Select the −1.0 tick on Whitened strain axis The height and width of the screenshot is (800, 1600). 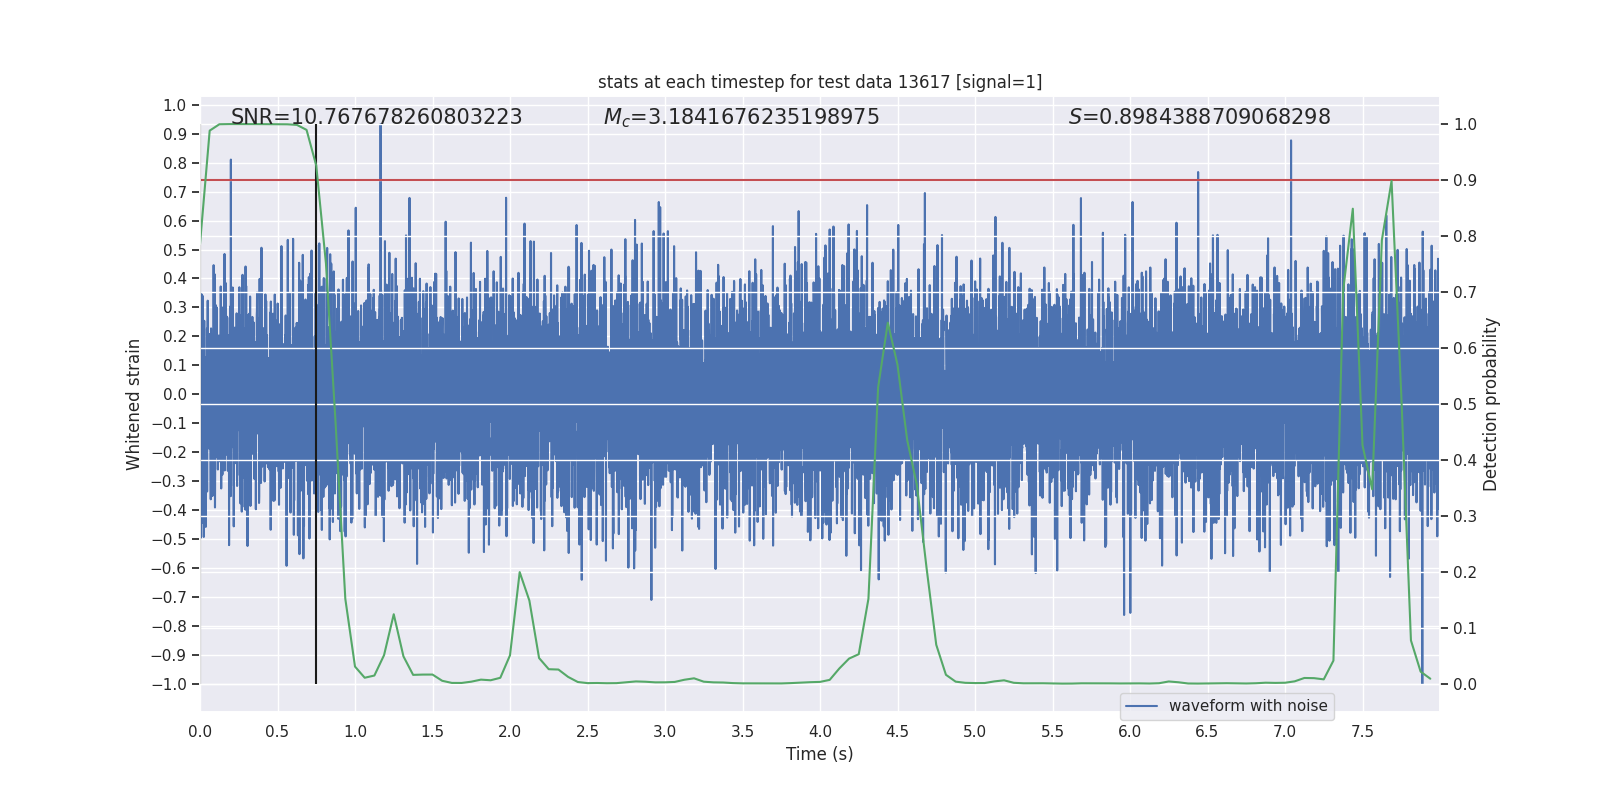[x=169, y=685]
